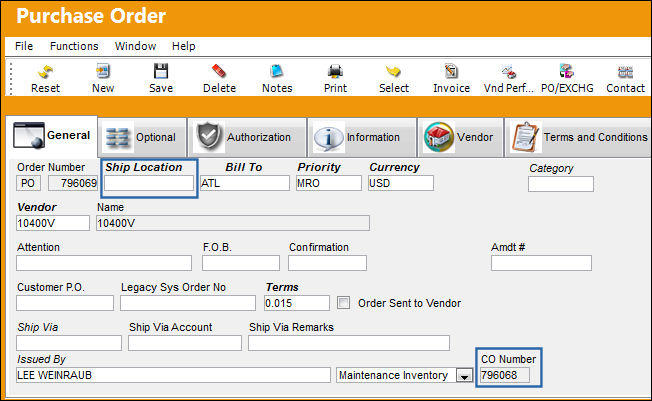
Task: Switch to the Information tab
Action: pos(362,137)
